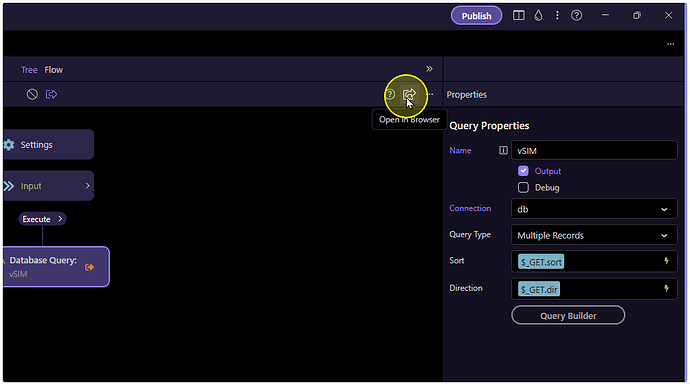The height and width of the screenshot is (384, 690).
Task: Enable the Debug checkbox
Action: click(x=523, y=187)
